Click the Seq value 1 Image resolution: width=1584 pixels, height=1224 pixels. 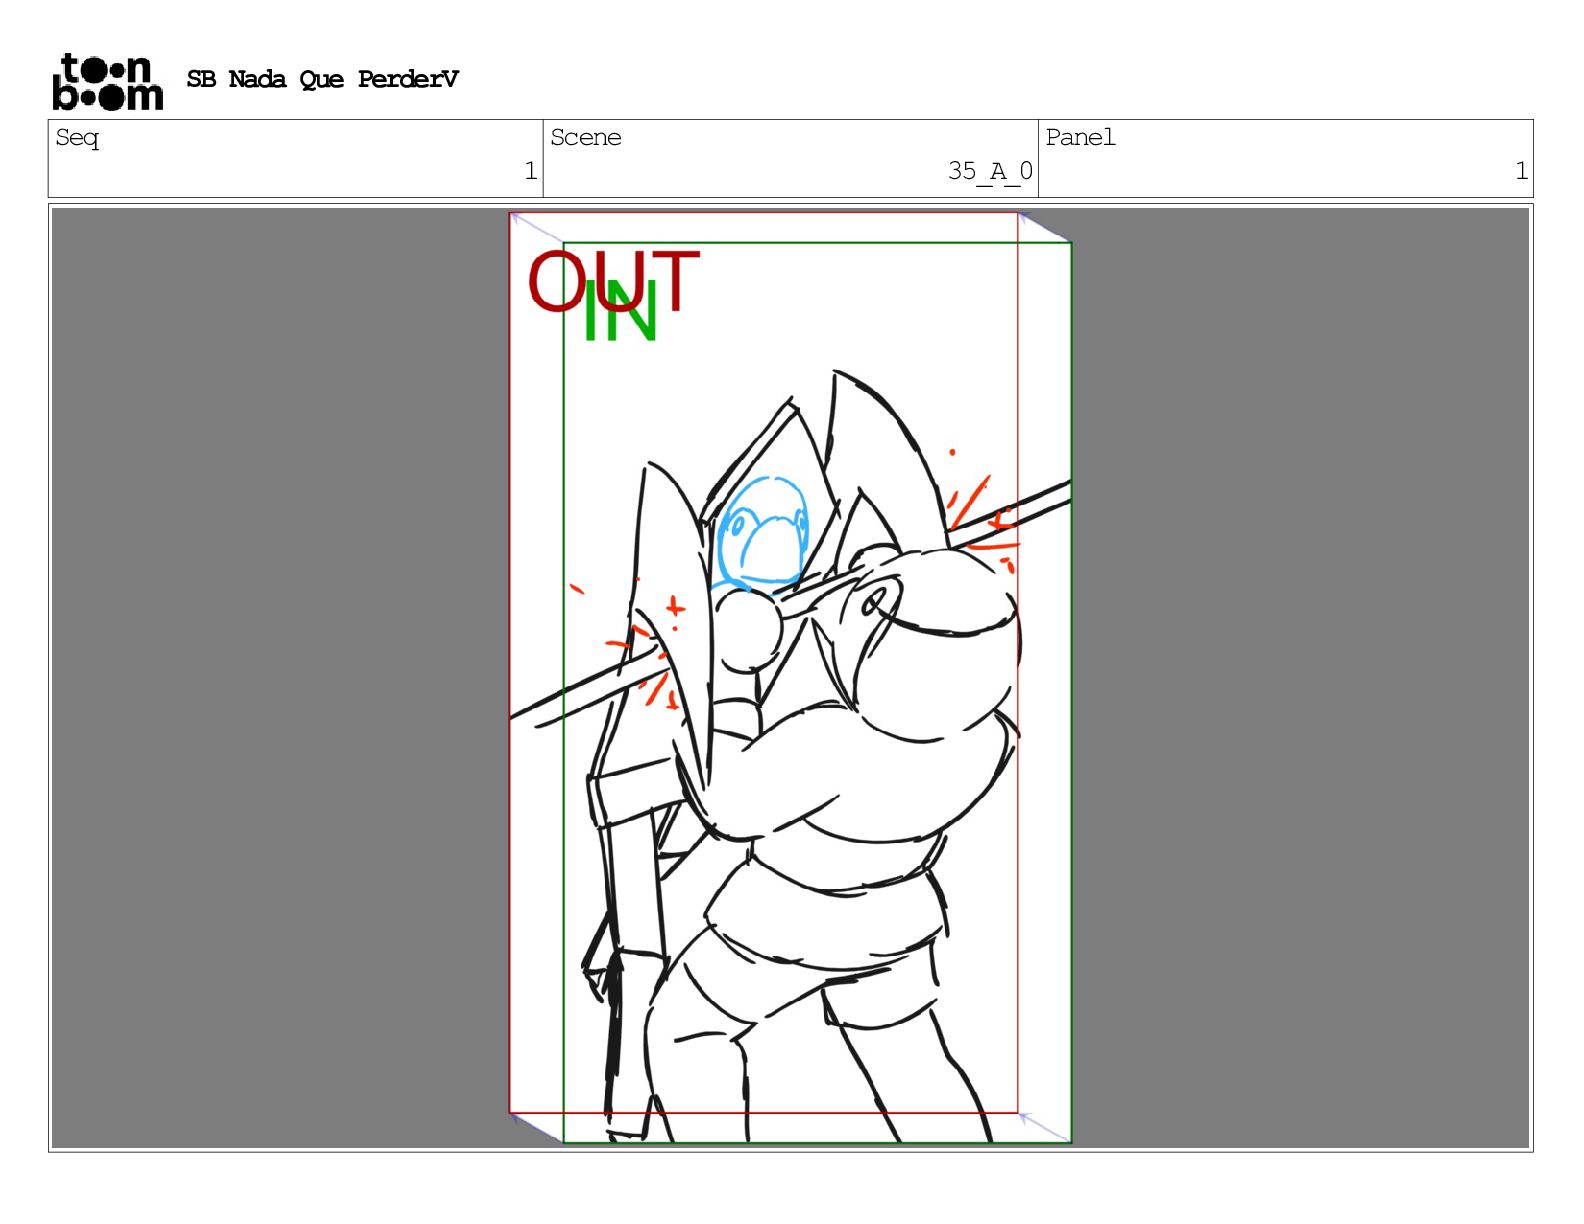(530, 171)
